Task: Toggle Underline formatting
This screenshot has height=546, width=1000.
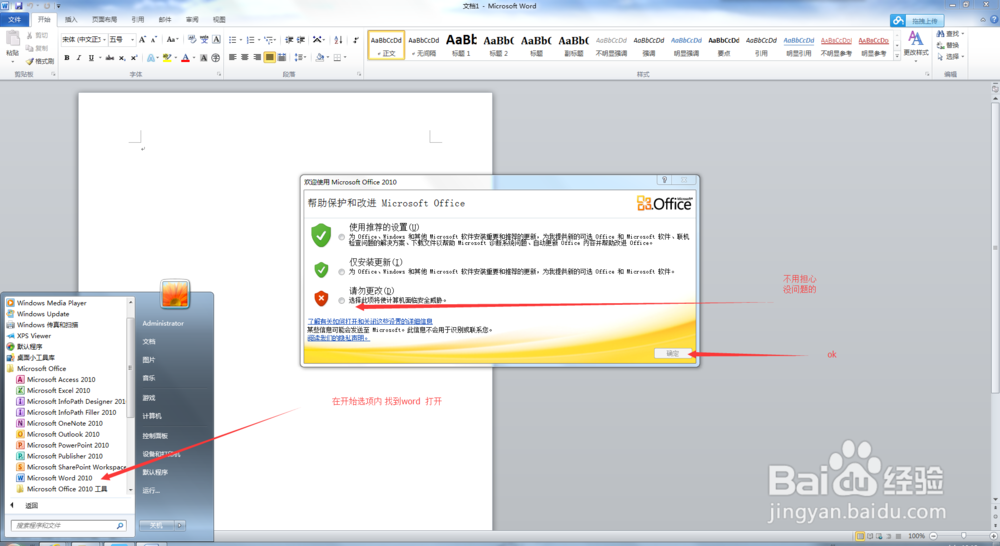Action: [91, 57]
